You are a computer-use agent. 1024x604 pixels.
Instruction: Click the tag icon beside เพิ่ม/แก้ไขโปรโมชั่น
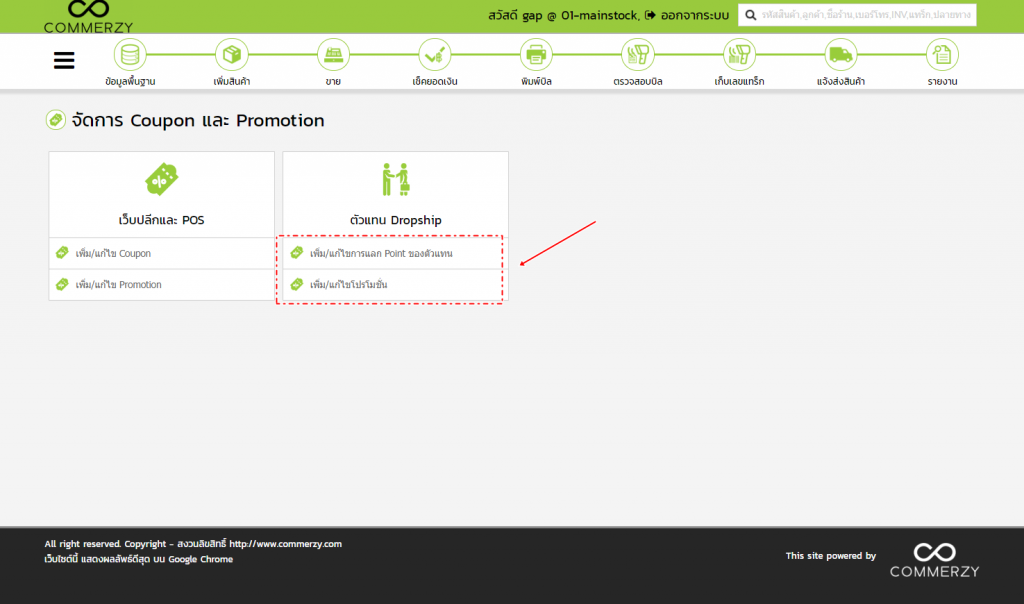(296, 284)
